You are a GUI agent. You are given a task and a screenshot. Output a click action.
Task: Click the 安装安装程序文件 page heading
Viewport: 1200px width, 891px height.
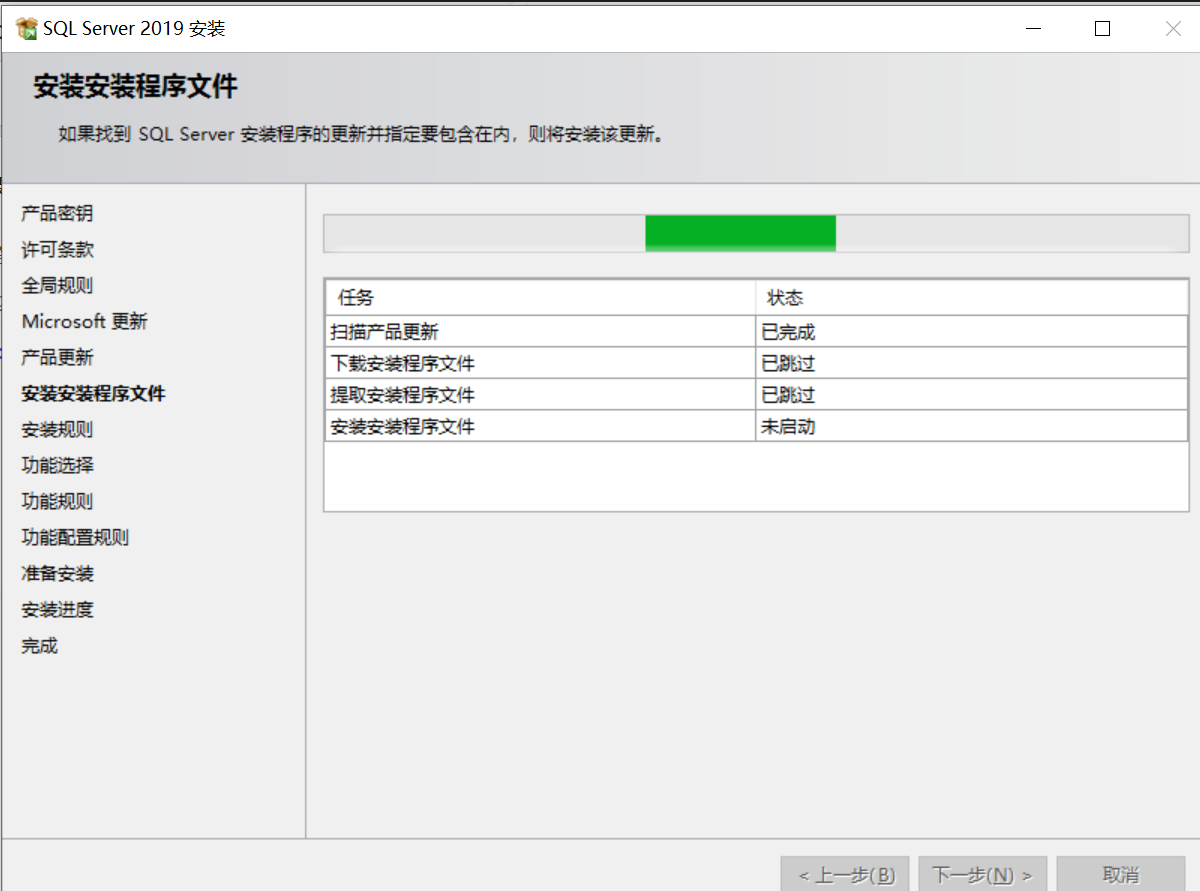(135, 87)
